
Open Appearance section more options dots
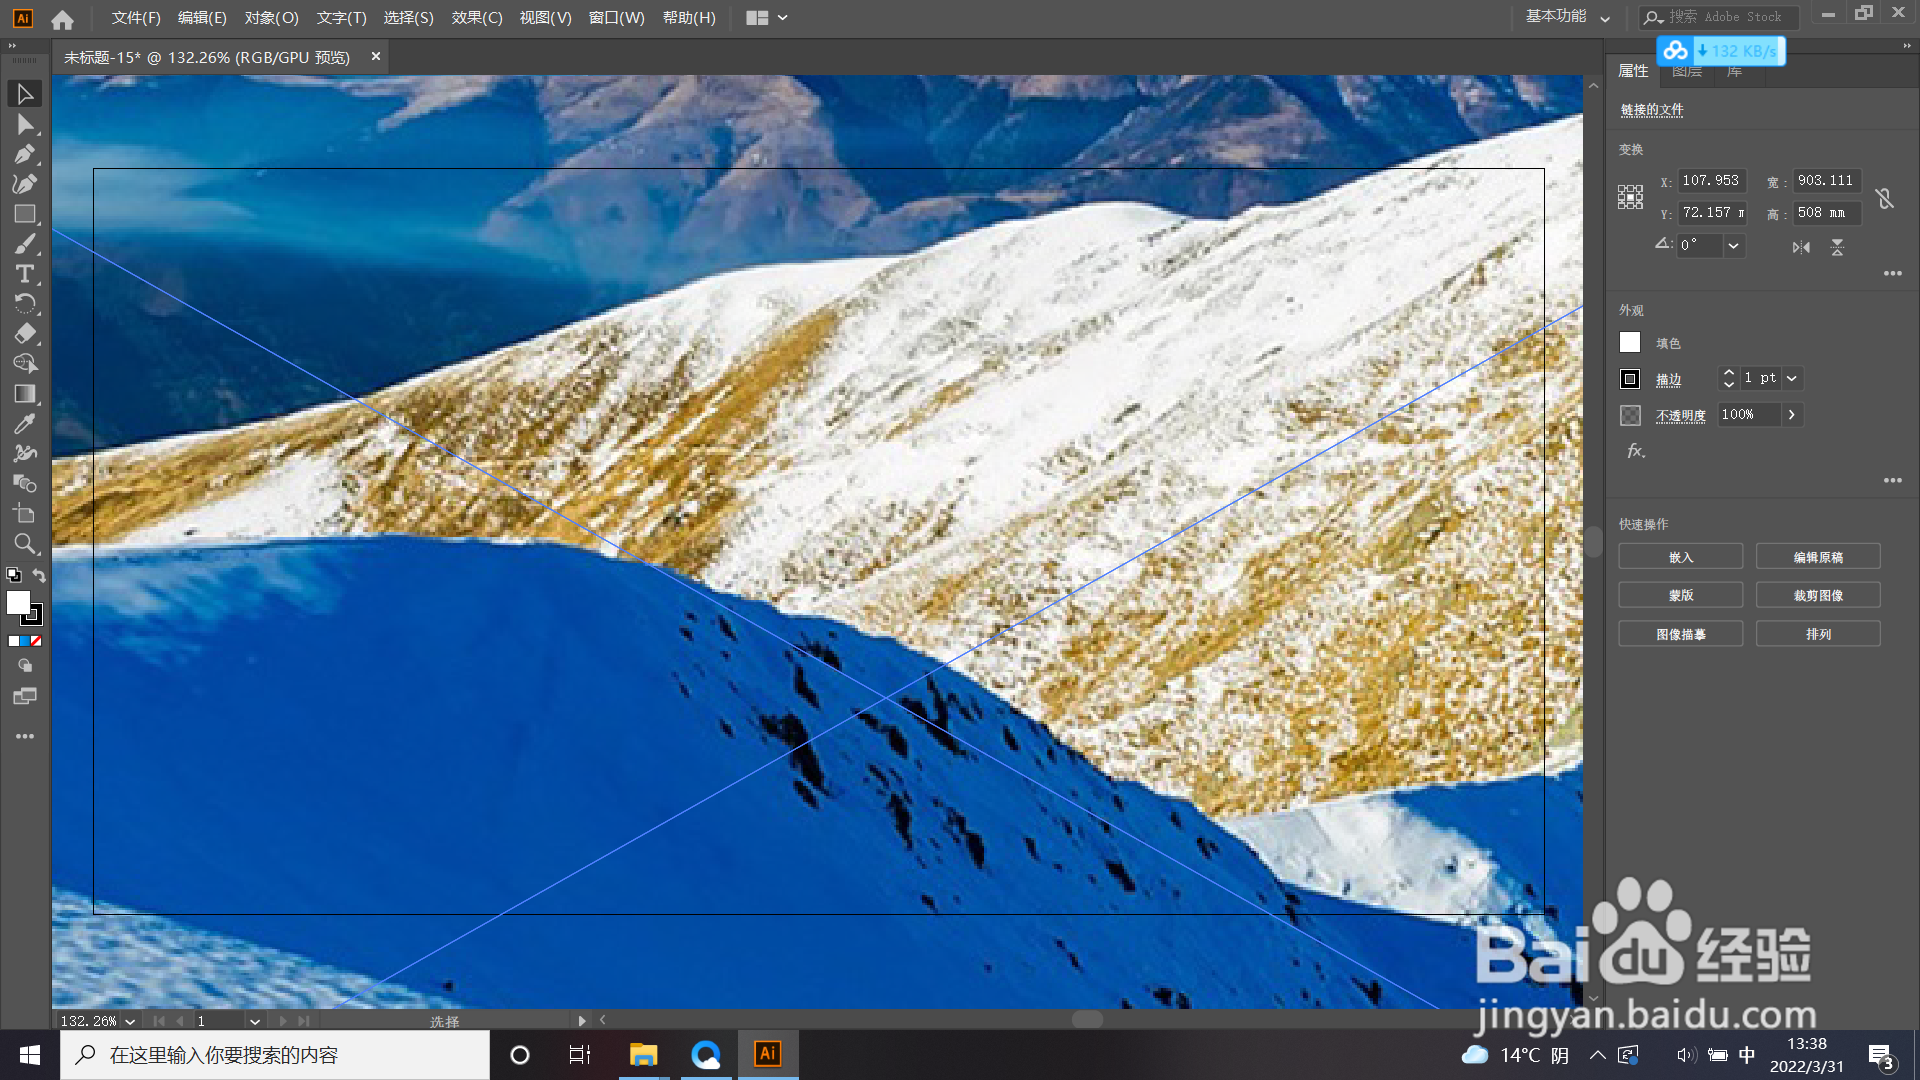coord(1892,480)
